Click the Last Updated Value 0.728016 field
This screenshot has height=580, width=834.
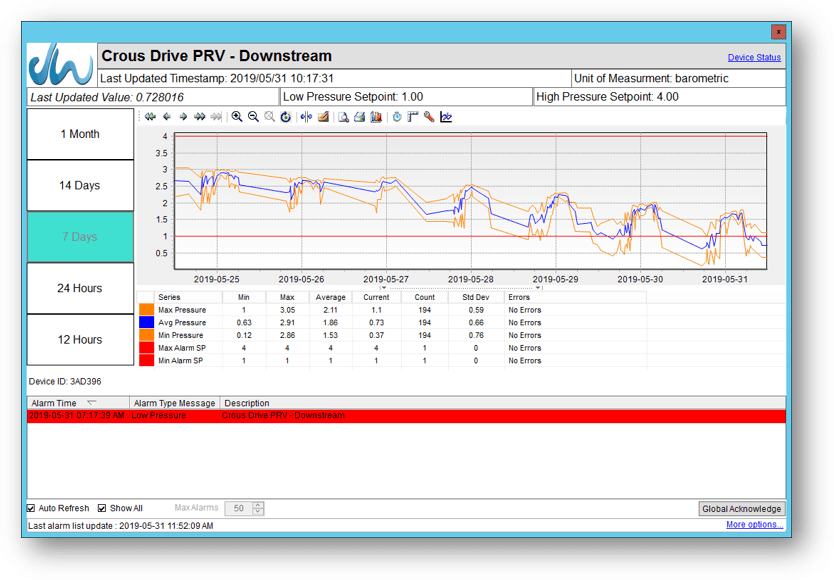click(153, 97)
